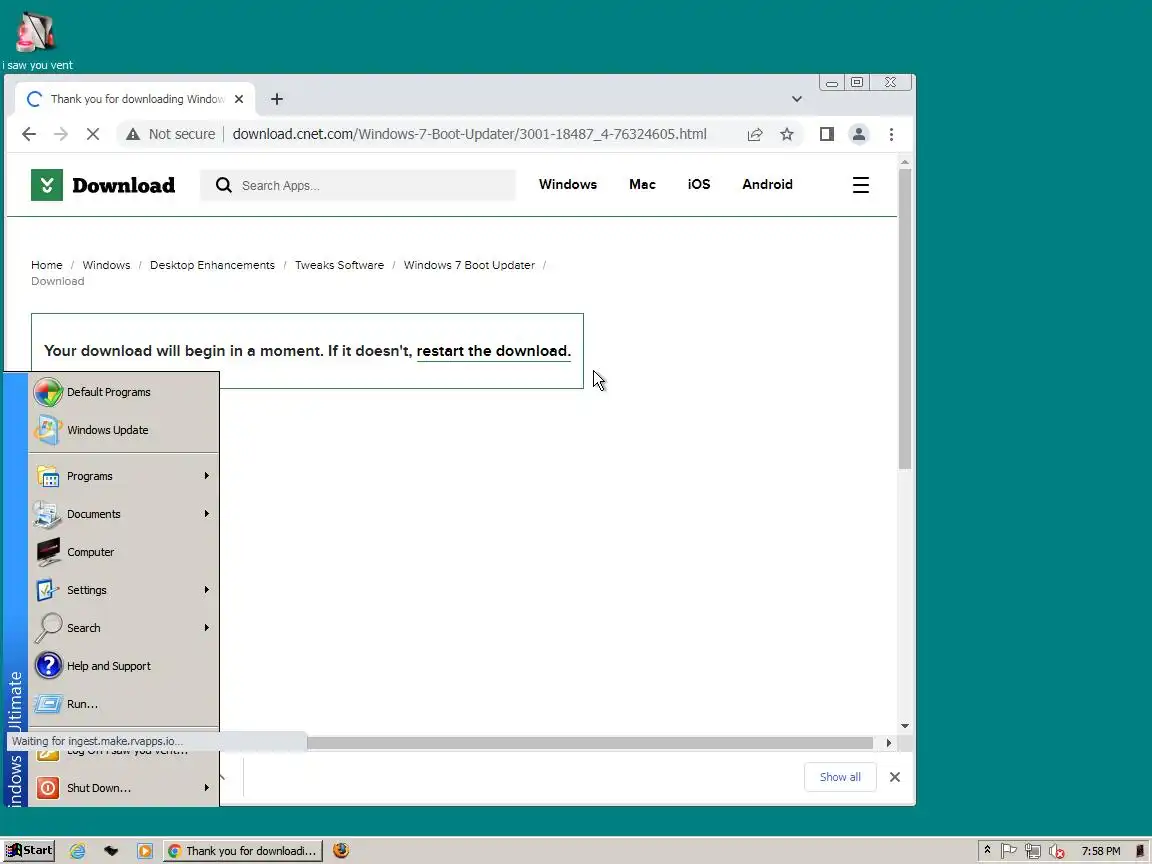Launch the media player quick launch icon
The height and width of the screenshot is (864, 1152).
(145, 851)
